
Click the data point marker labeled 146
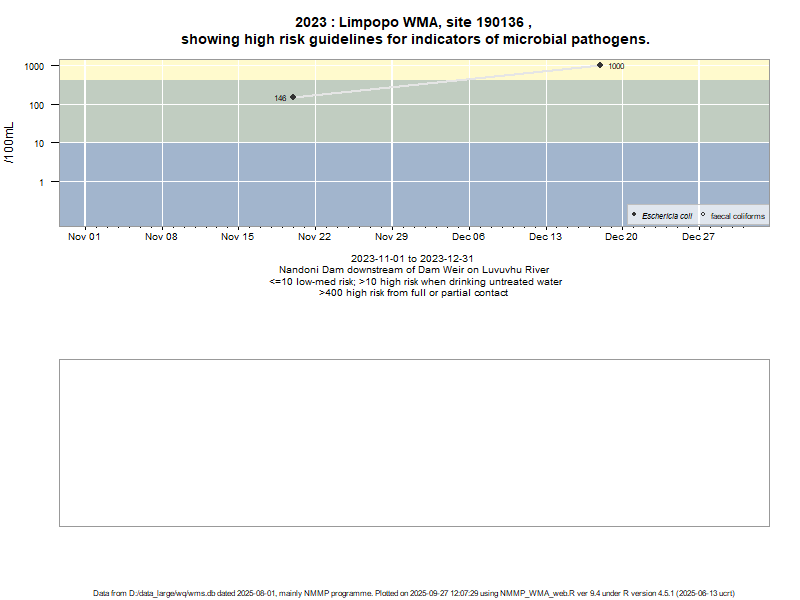[x=293, y=97]
